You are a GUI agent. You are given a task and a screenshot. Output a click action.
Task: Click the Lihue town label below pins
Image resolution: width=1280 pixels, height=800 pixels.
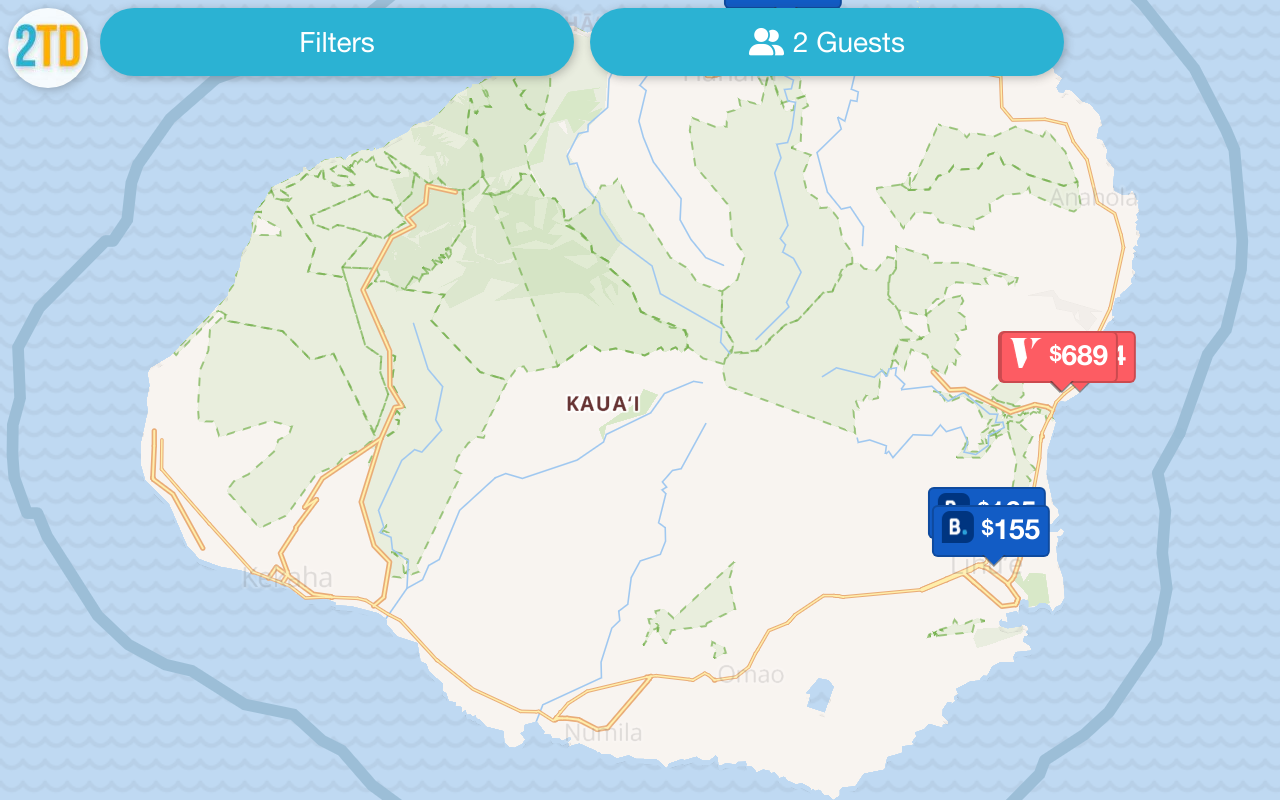[987, 567]
